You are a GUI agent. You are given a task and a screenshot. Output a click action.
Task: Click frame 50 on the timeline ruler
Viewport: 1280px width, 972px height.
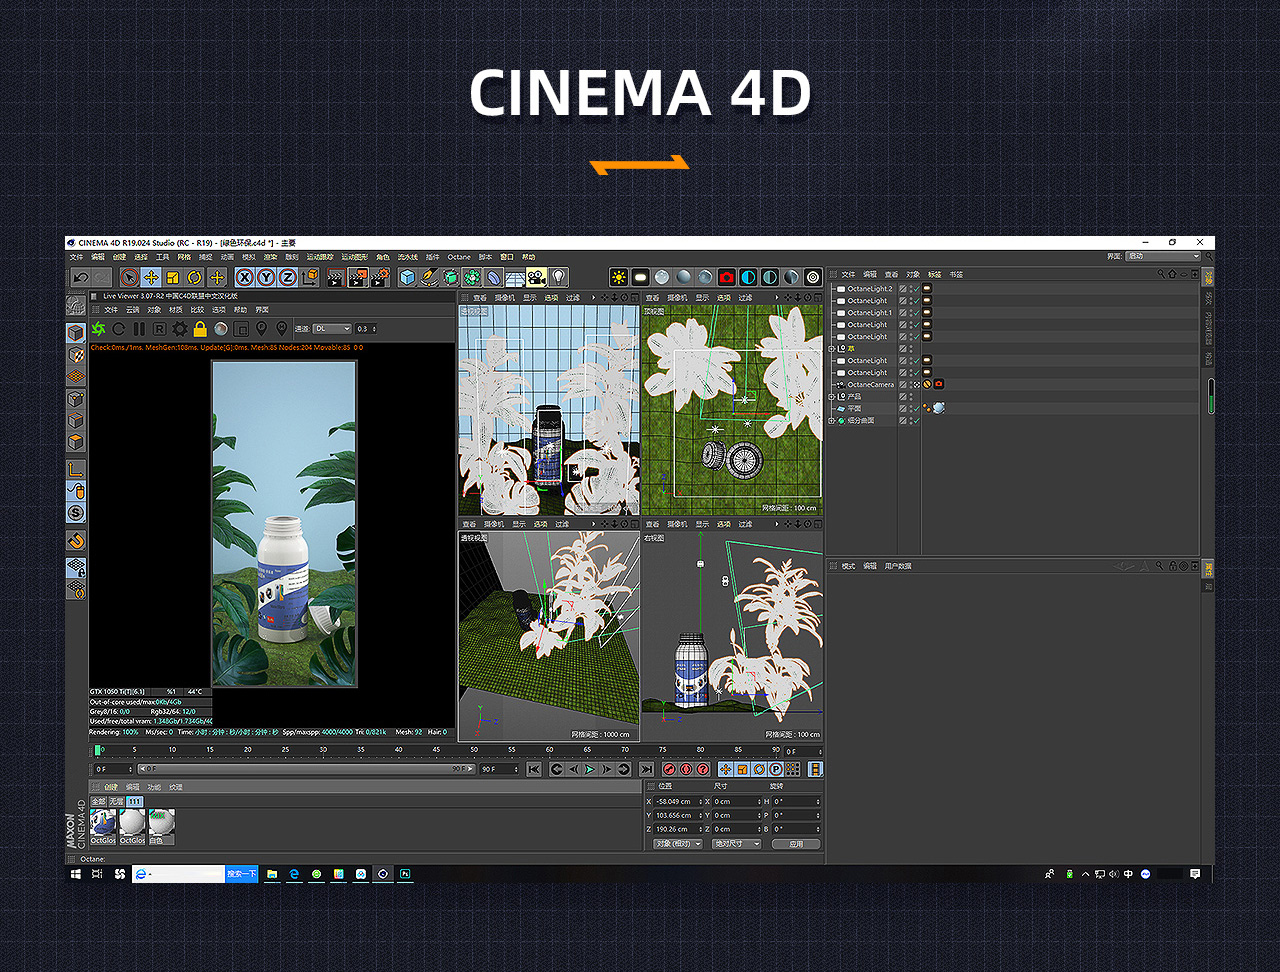[474, 750]
